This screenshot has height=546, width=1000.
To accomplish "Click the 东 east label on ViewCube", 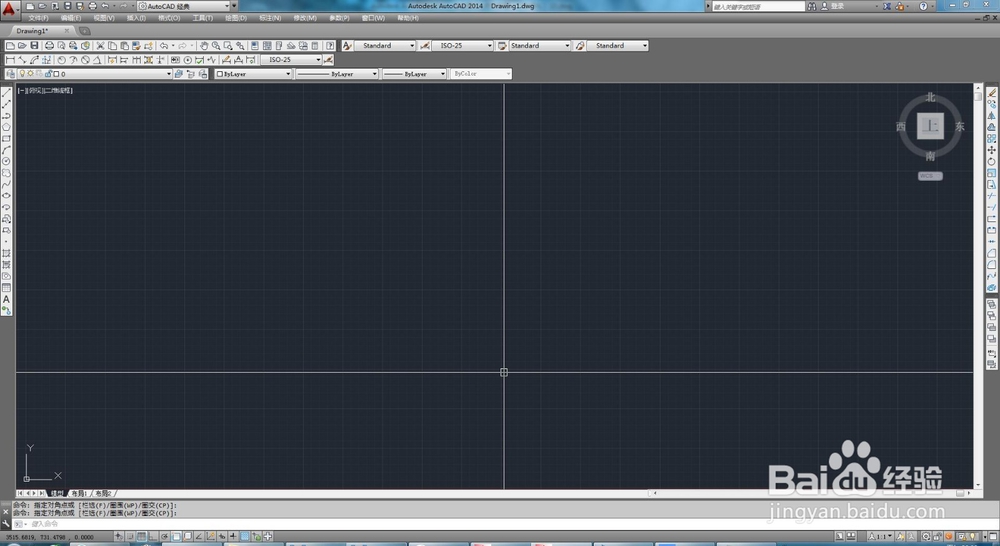I will click(x=959, y=126).
